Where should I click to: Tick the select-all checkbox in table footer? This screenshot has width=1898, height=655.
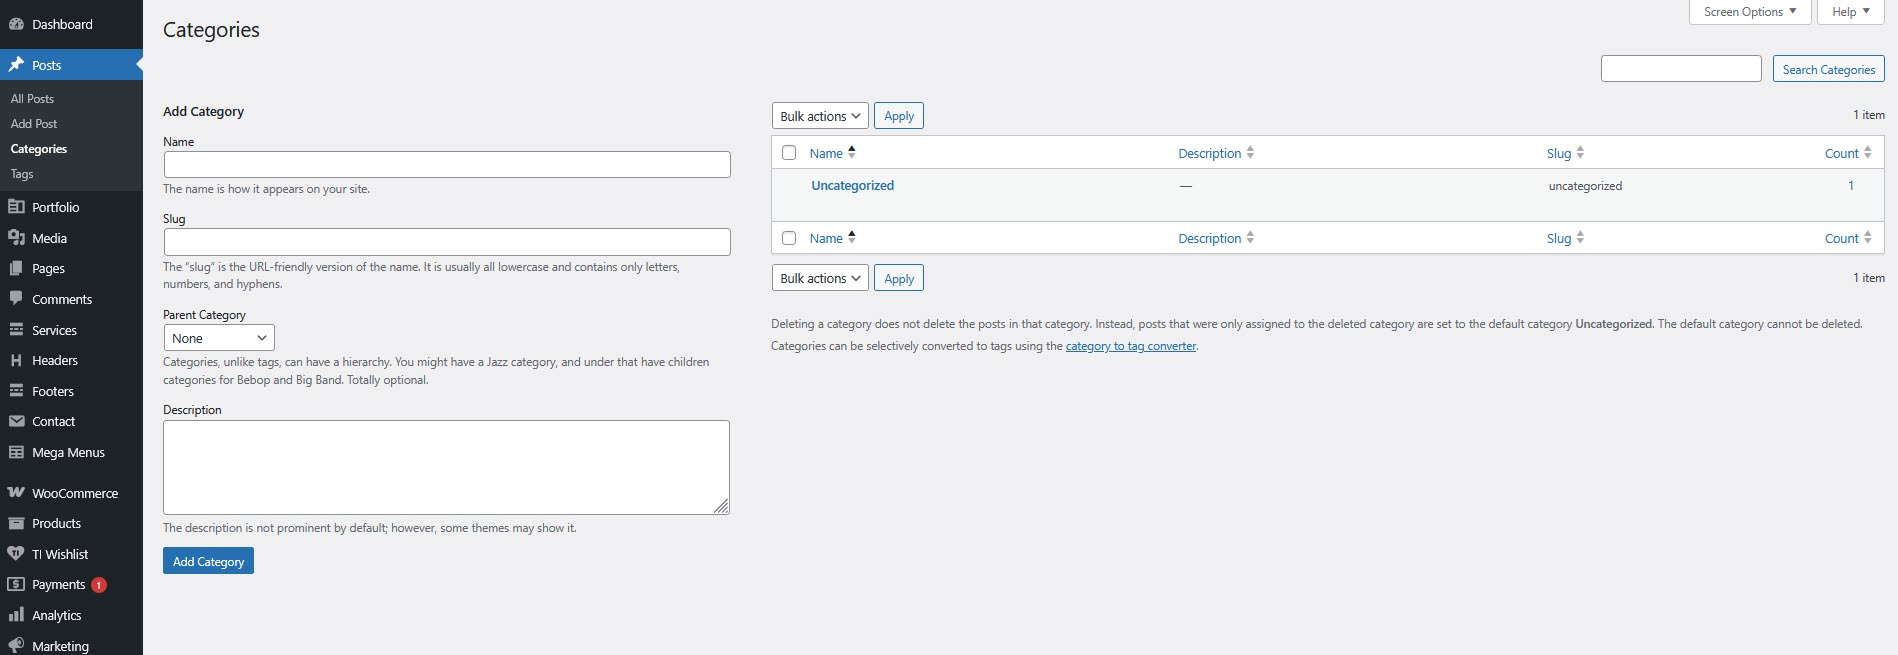pos(789,238)
